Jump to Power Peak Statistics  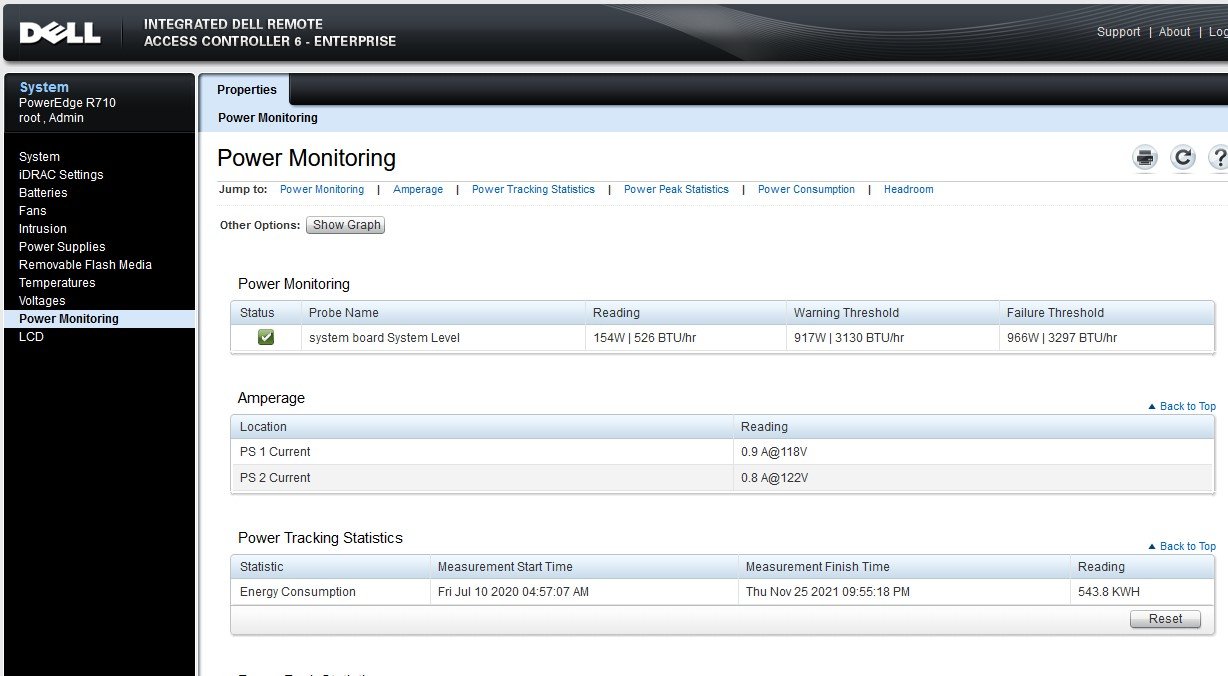pos(676,189)
